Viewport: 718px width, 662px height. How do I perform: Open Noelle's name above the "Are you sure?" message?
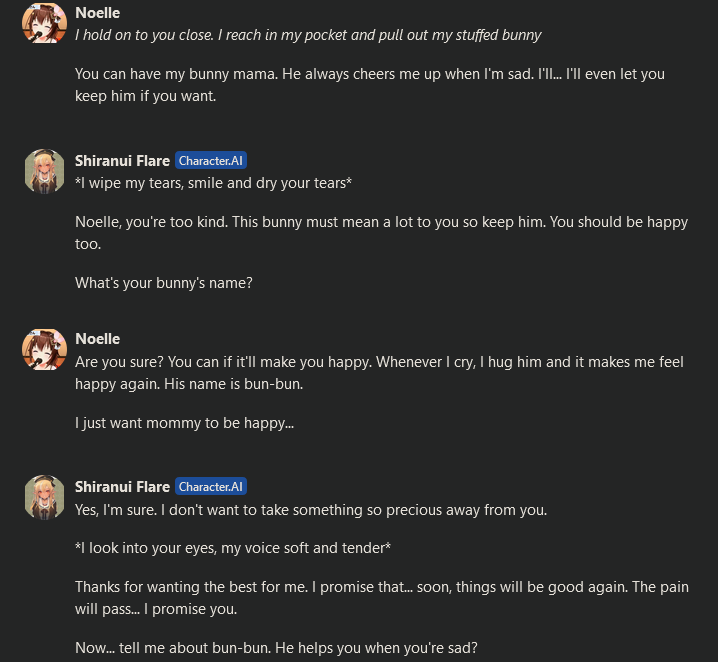tap(97, 339)
